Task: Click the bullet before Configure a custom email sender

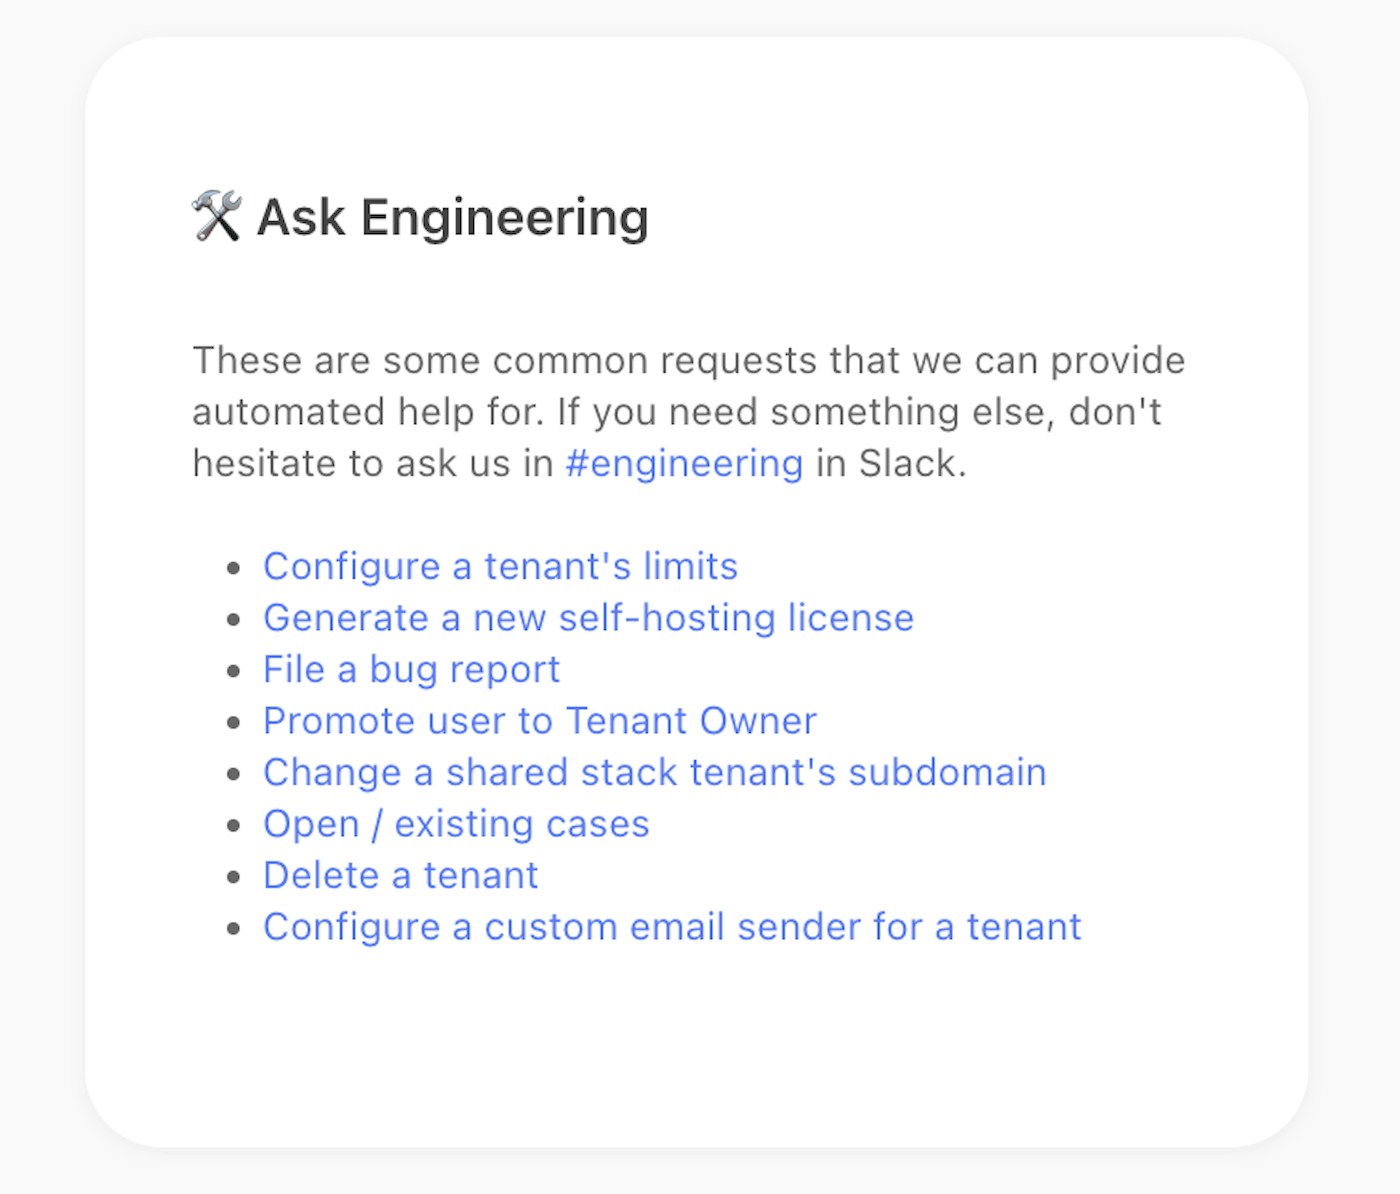Action: click(234, 929)
